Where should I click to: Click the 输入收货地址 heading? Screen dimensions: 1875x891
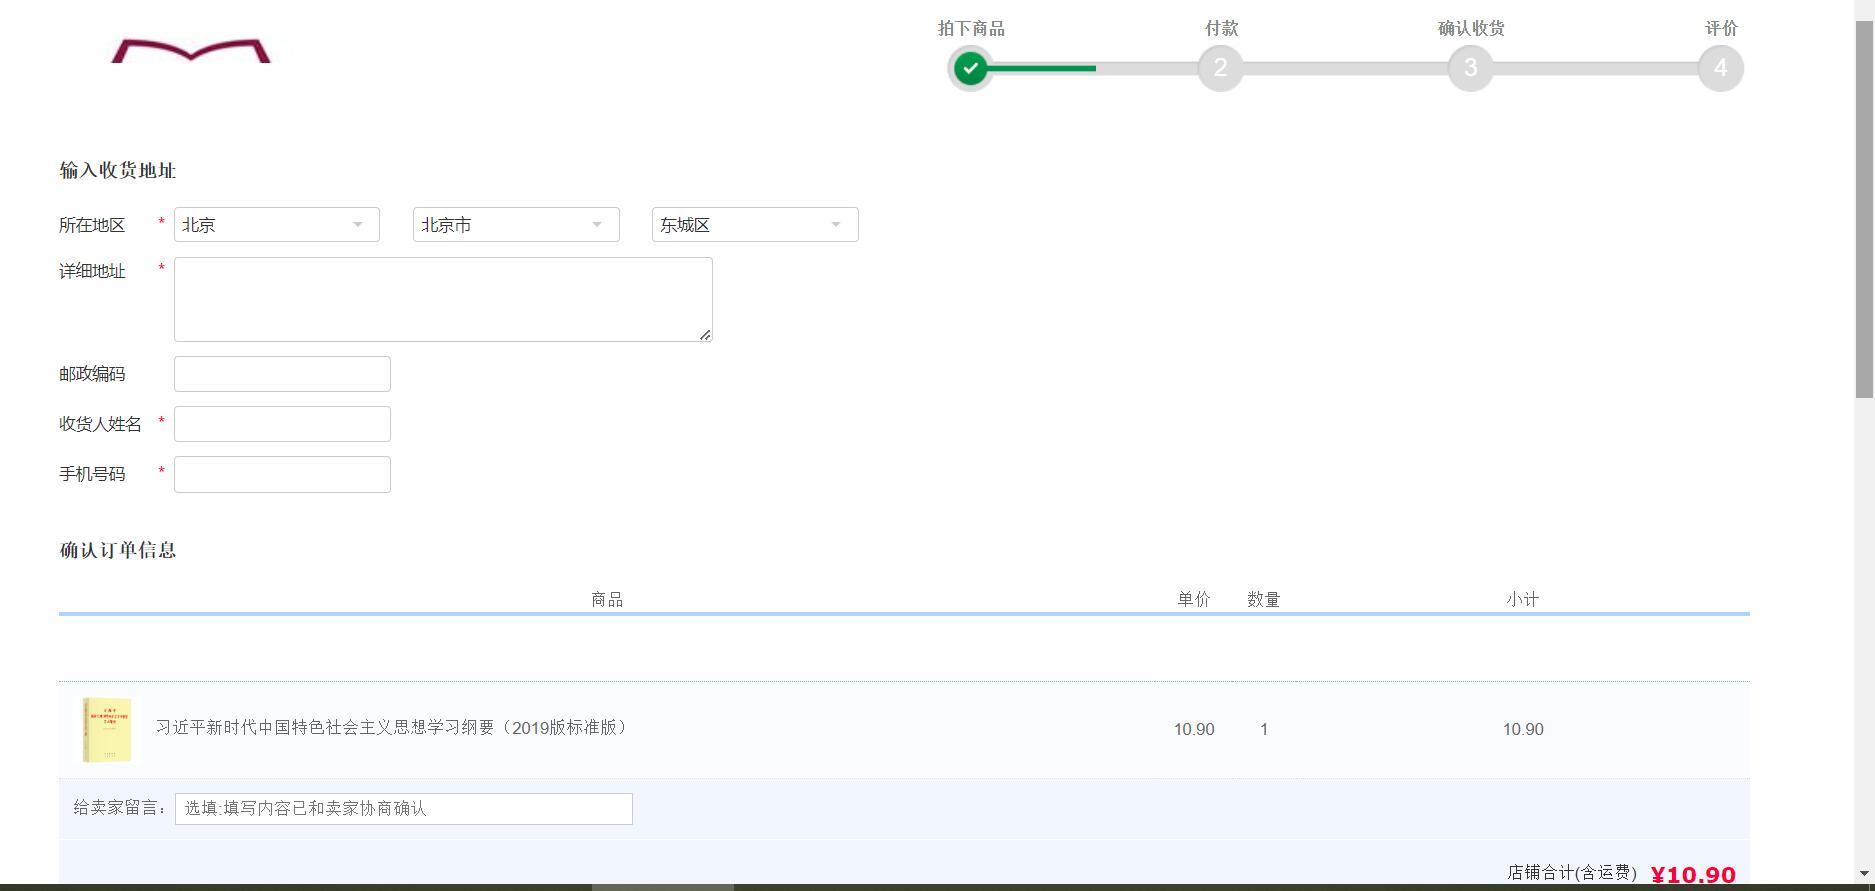[118, 170]
